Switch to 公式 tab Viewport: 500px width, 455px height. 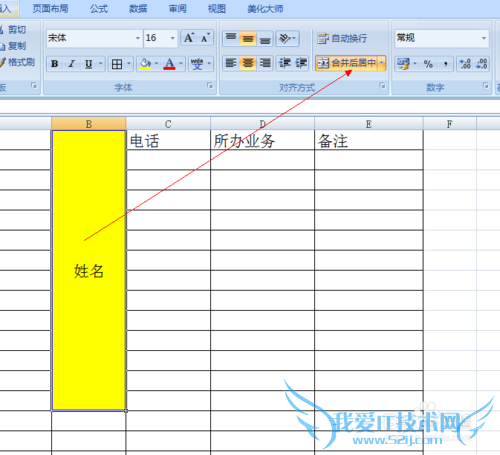[99, 8]
